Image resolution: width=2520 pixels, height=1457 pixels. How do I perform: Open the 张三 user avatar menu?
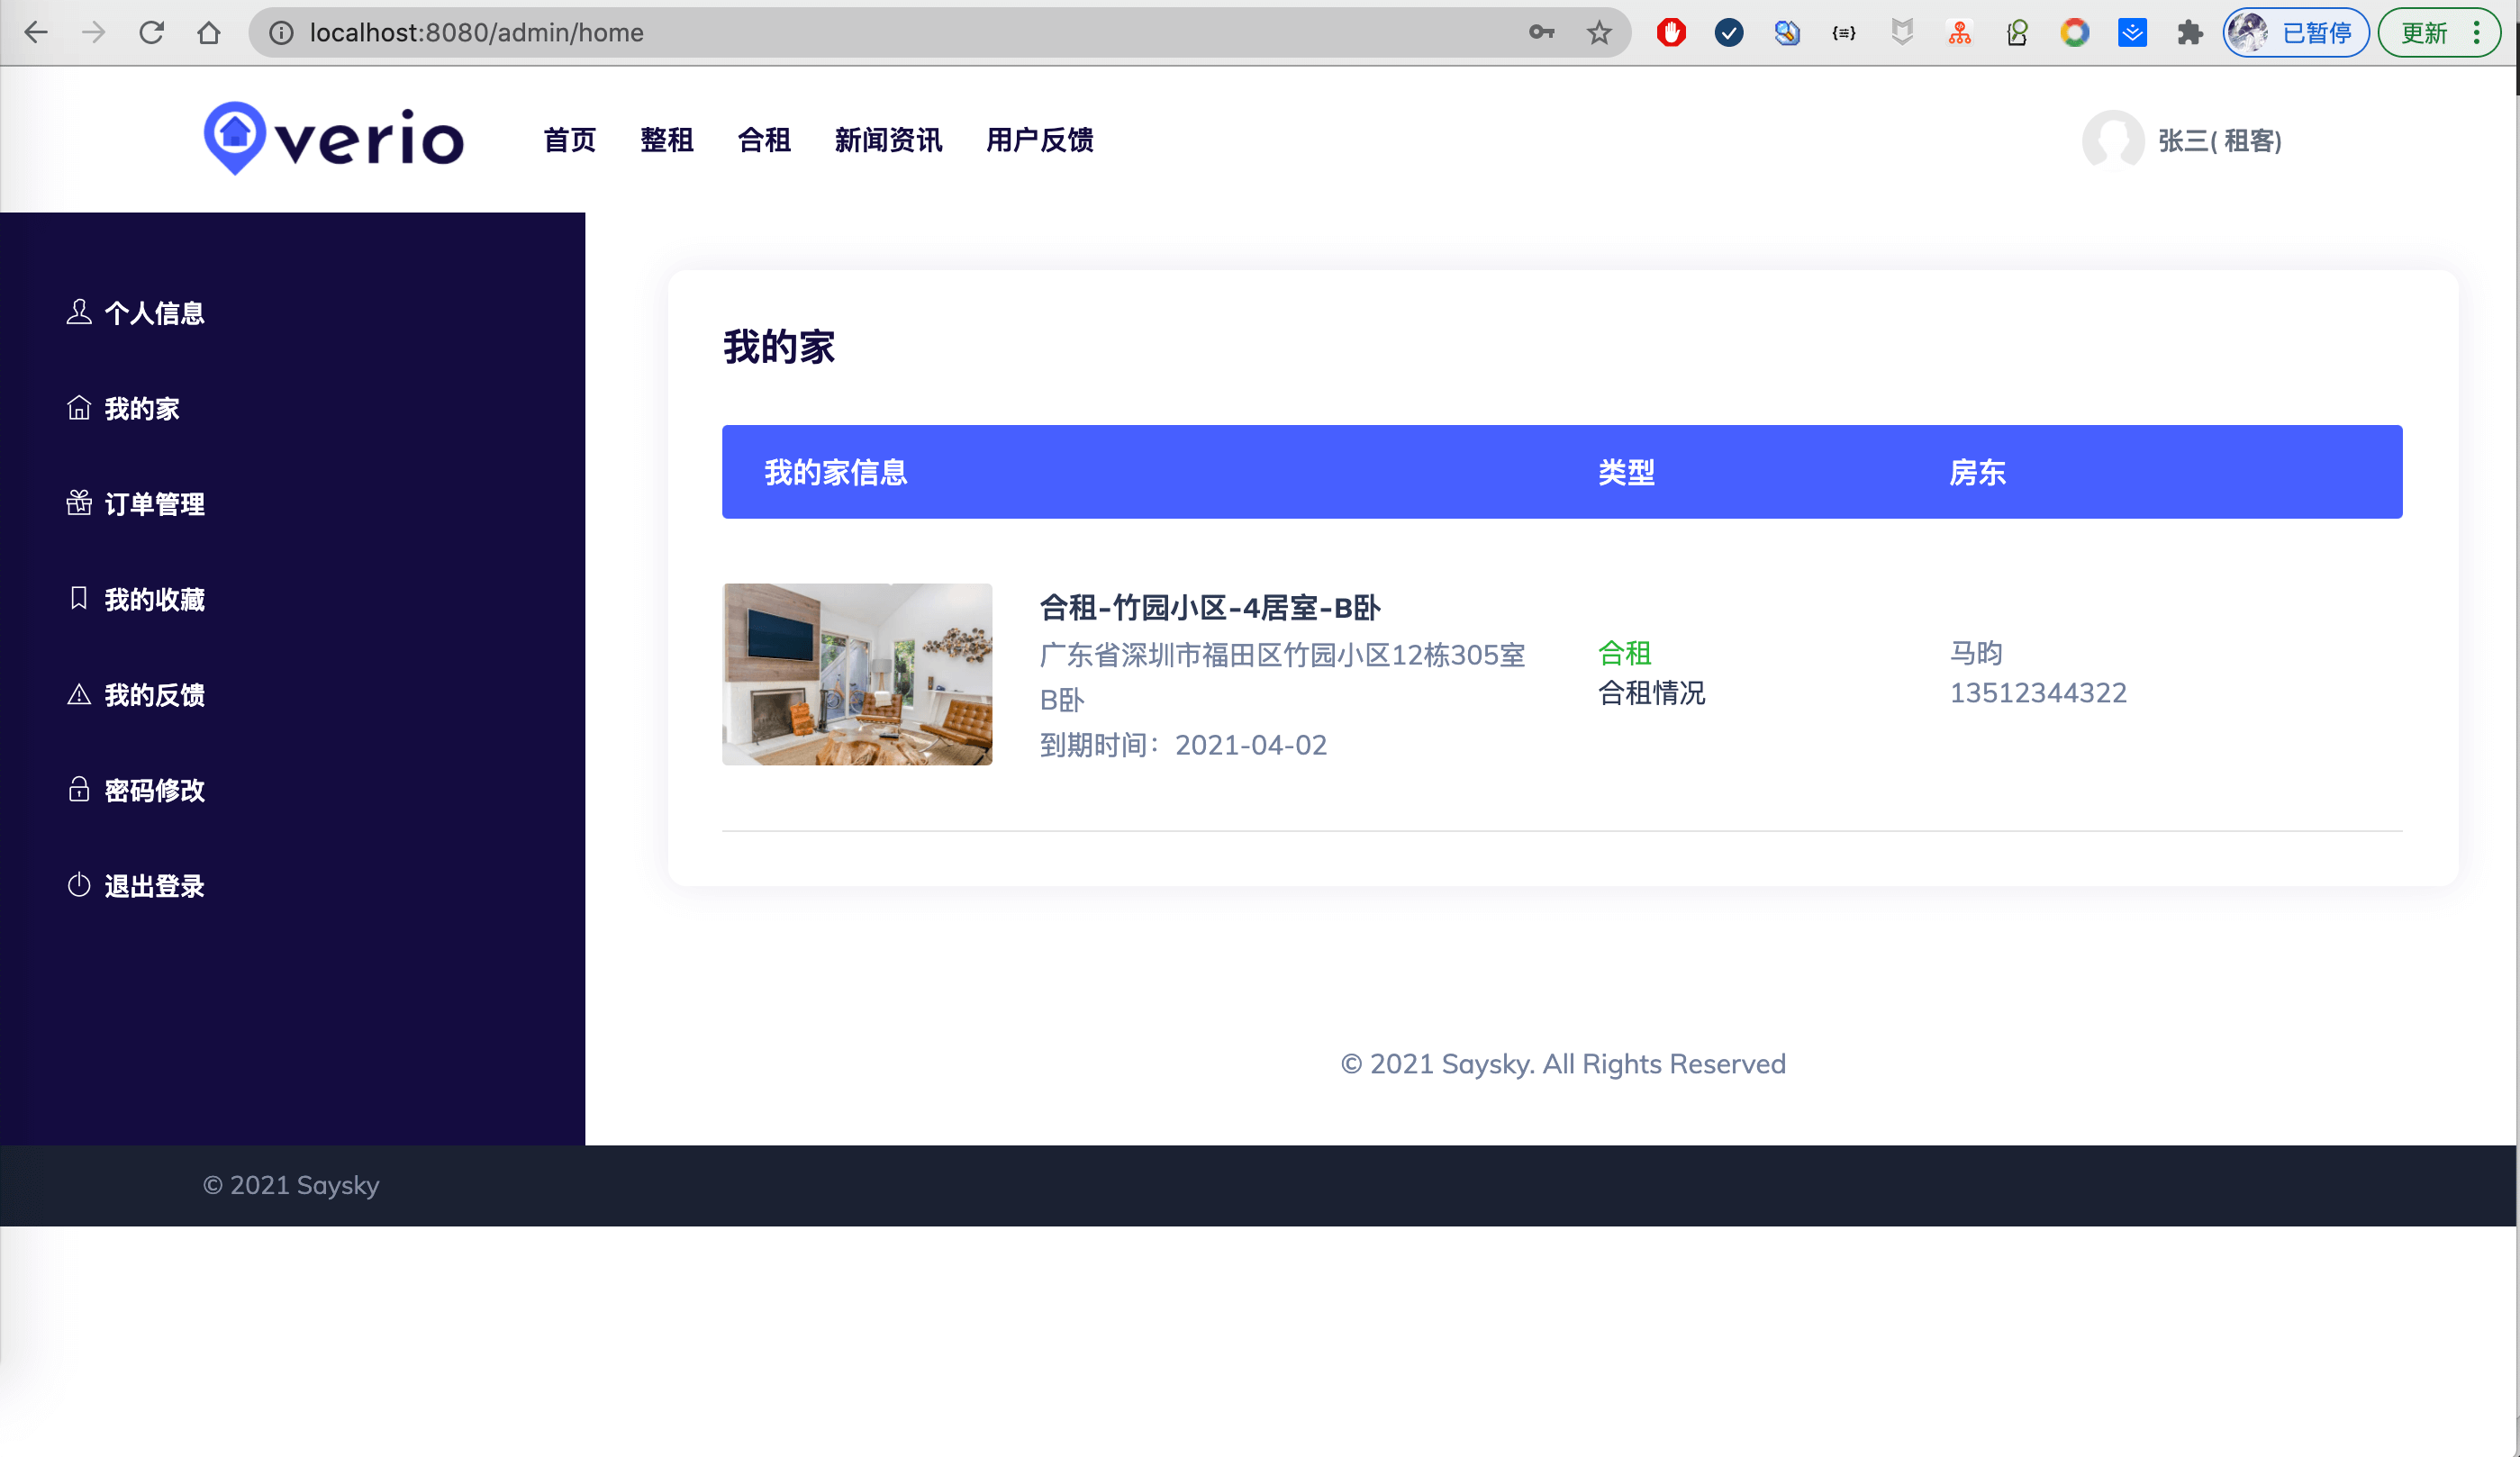pyautogui.click(x=2112, y=141)
